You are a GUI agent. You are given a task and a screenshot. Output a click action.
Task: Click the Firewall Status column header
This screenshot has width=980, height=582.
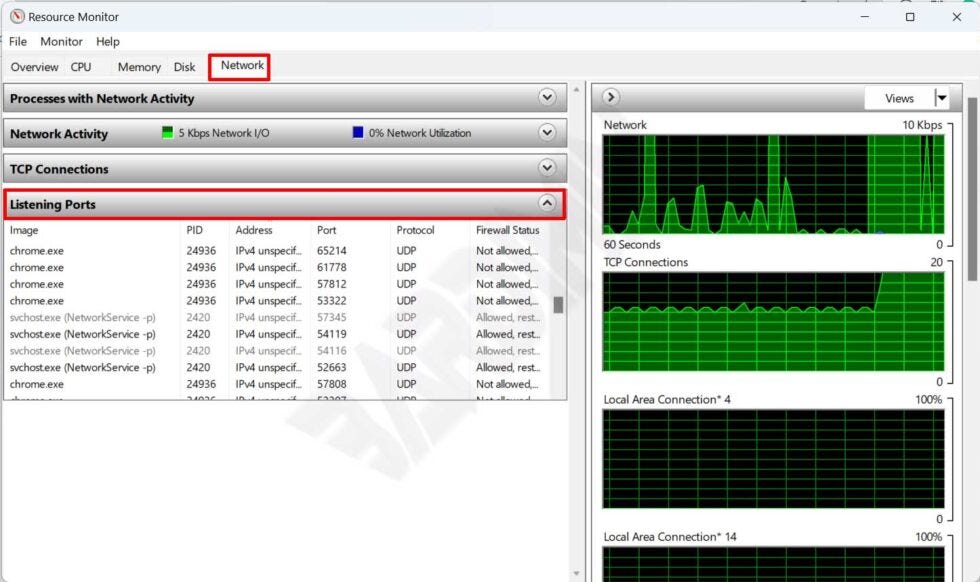point(506,230)
